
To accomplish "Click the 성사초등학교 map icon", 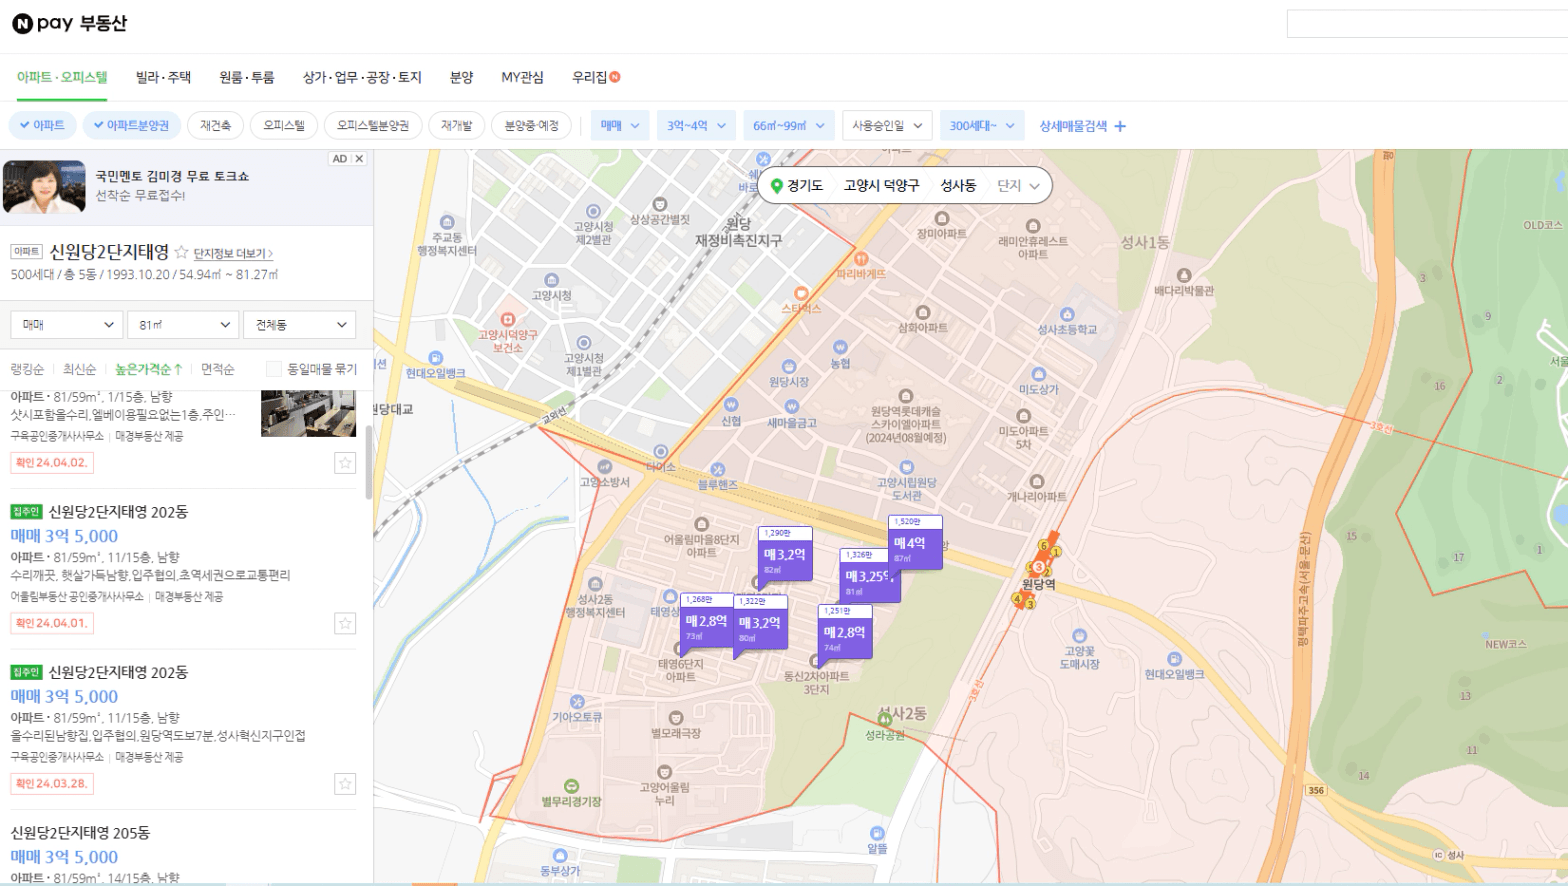I will 1067,315.
